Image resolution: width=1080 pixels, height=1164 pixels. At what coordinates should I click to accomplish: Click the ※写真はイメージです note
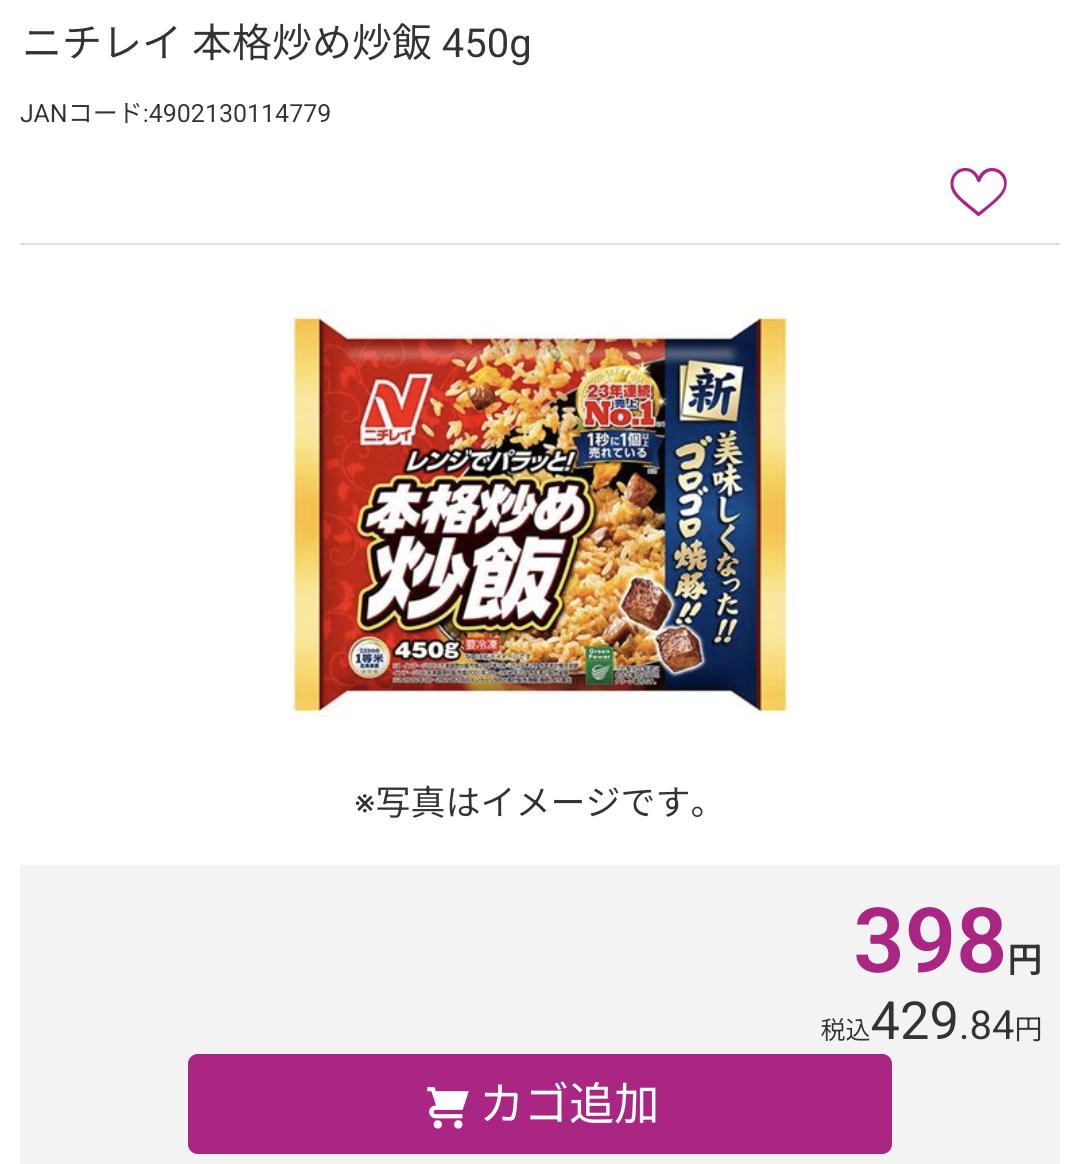pos(532,802)
